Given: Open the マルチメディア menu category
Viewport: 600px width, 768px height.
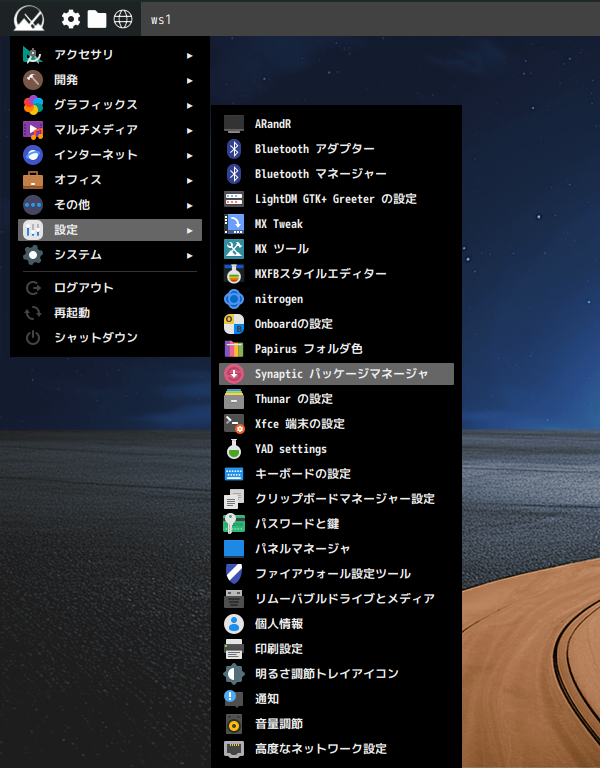Looking at the screenshot, I should point(110,130).
